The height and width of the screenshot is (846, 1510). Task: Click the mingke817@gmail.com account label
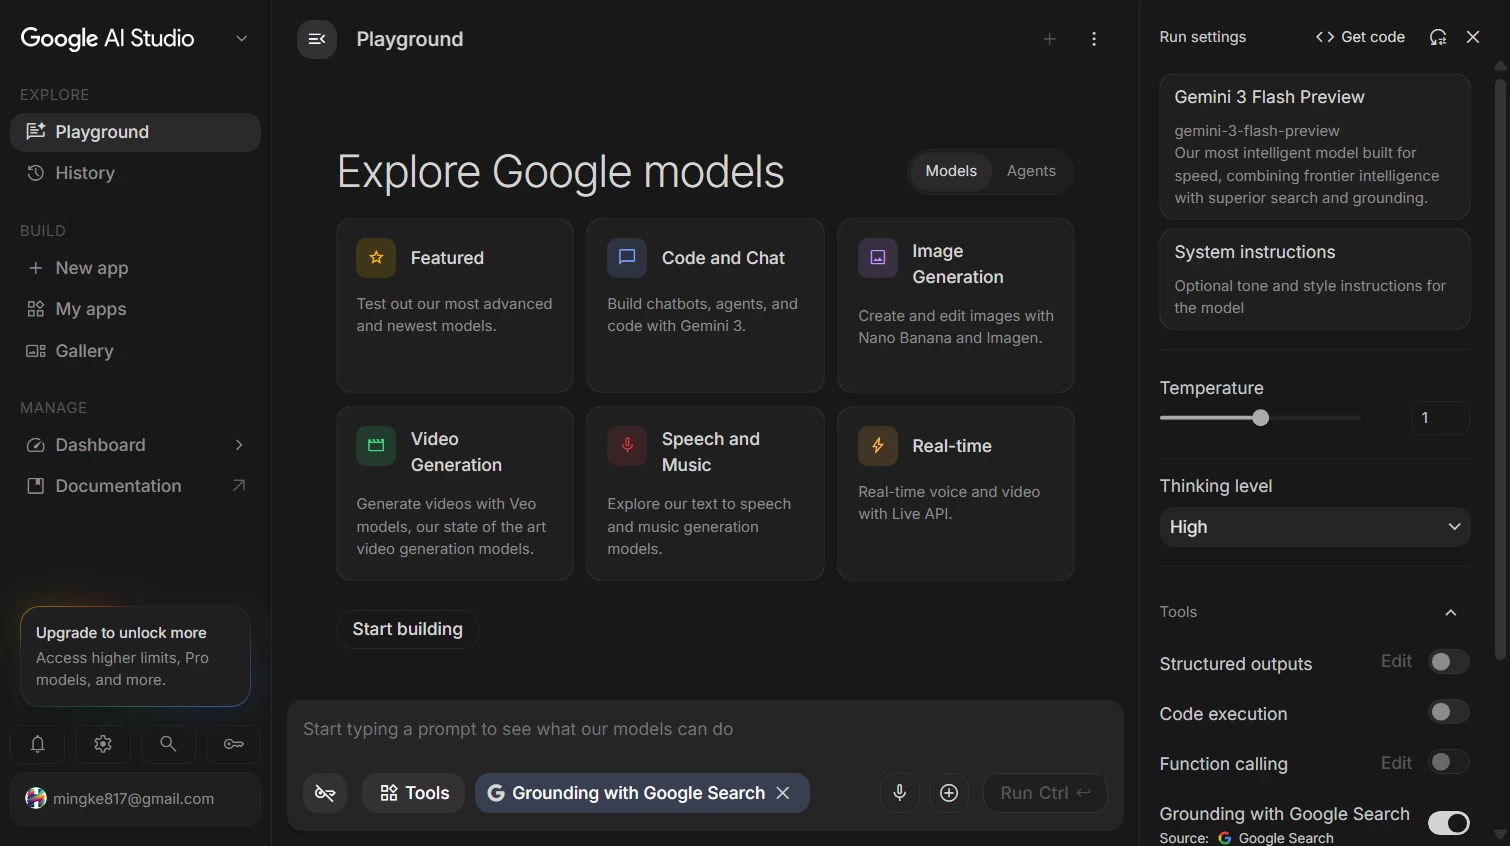click(x=133, y=799)
